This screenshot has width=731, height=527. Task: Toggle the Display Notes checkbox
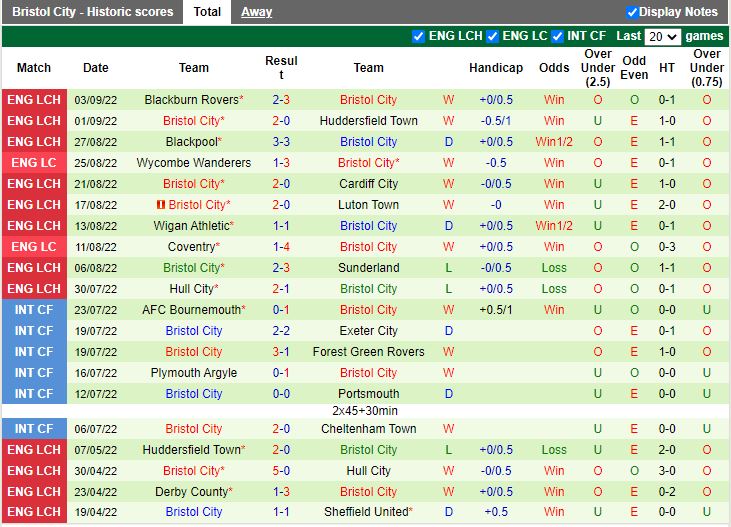[632, 12]
